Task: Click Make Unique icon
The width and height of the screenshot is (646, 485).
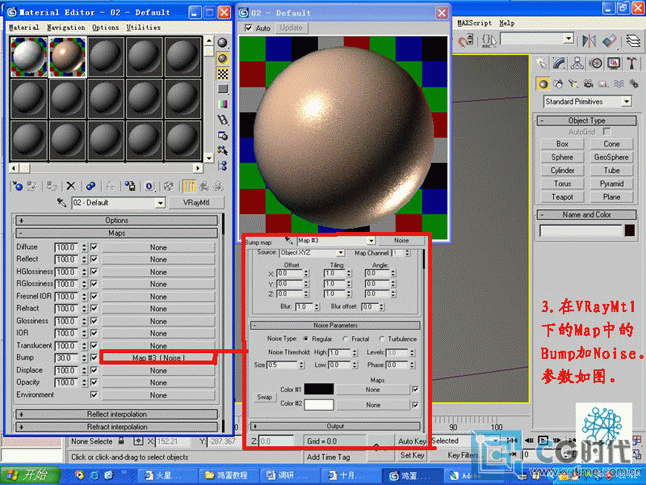Action: pos(110,186)
